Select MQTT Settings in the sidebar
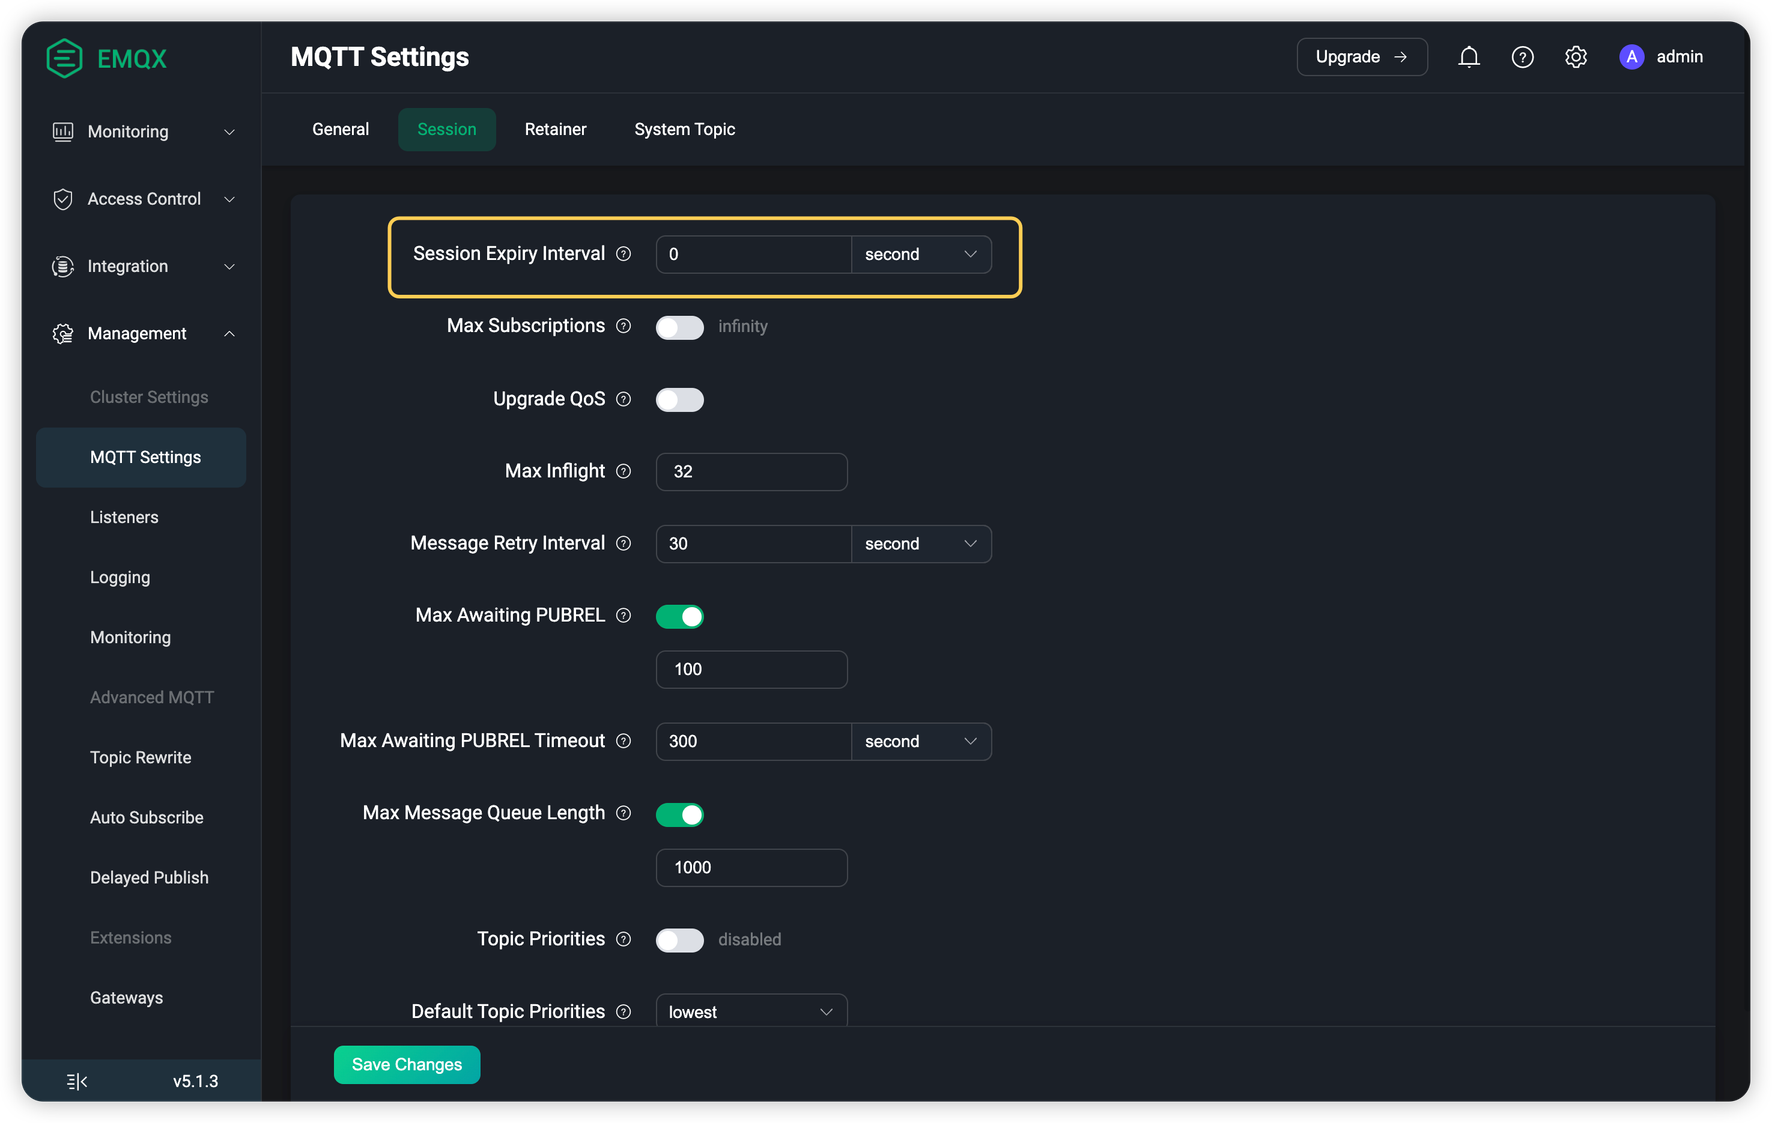The height and width of the screenshot is (1123, 1772). (x=141, y=457)
